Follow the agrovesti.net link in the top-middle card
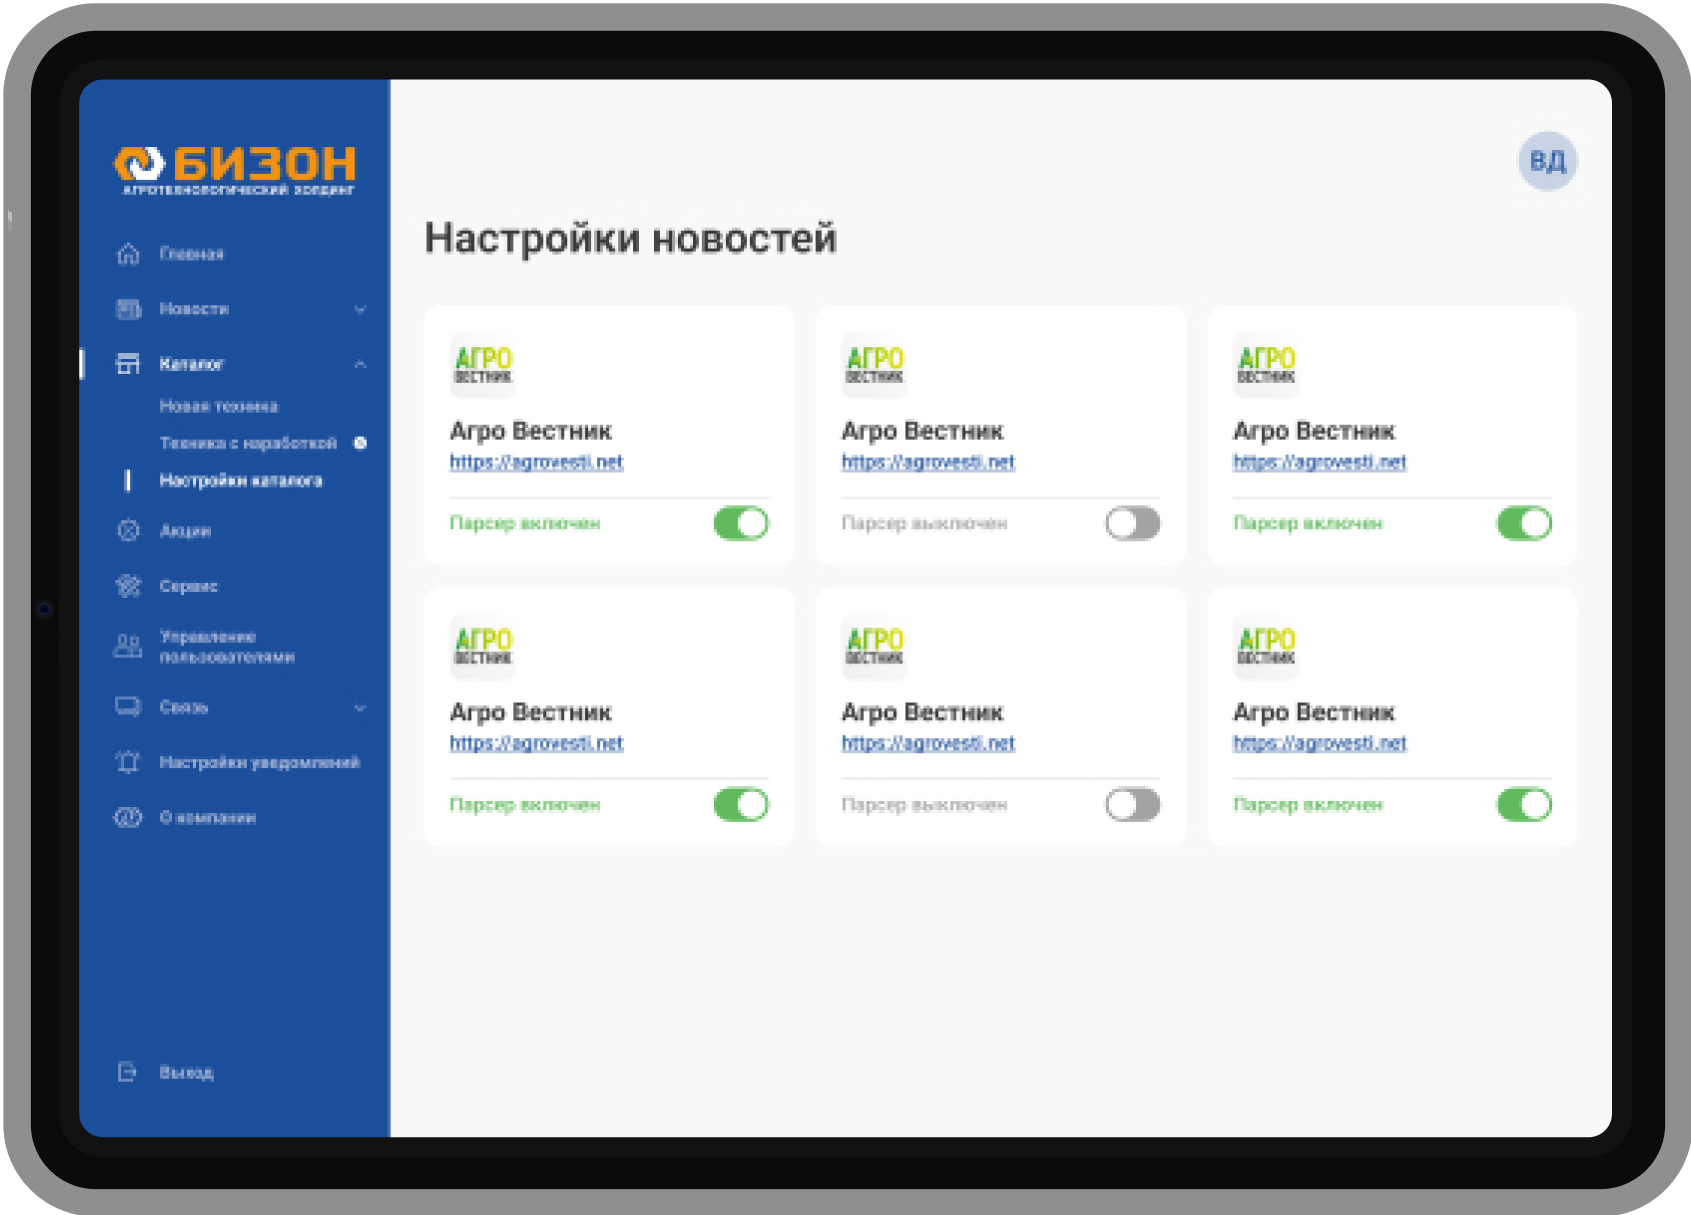 click(x=928, y=462)
